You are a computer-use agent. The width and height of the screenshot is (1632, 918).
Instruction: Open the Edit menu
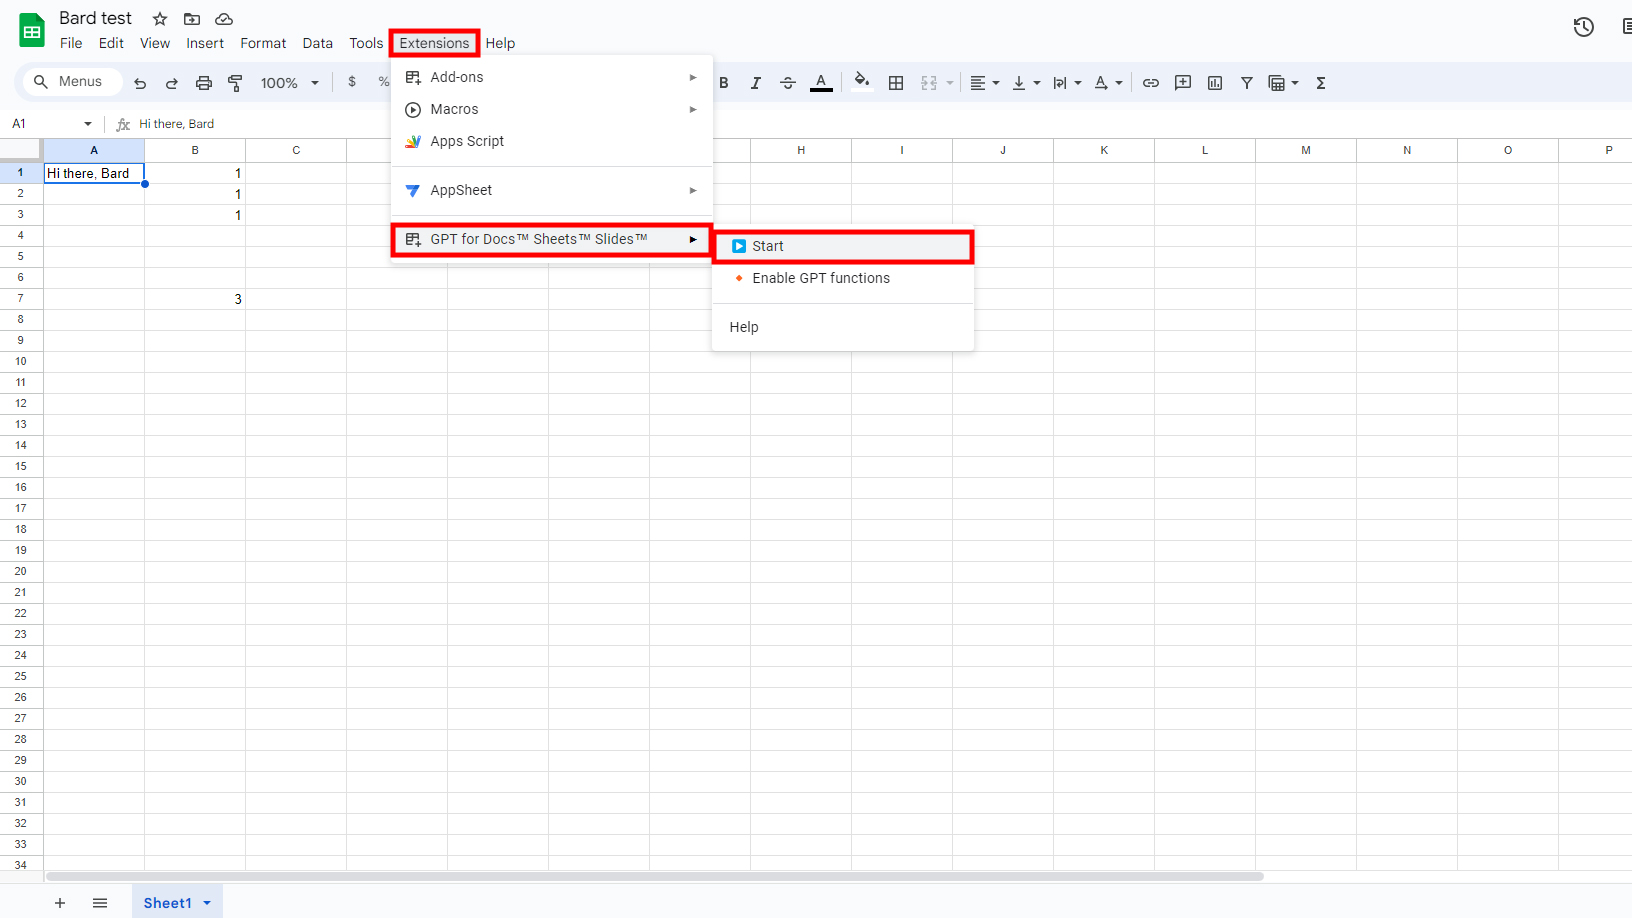[111, 43]
